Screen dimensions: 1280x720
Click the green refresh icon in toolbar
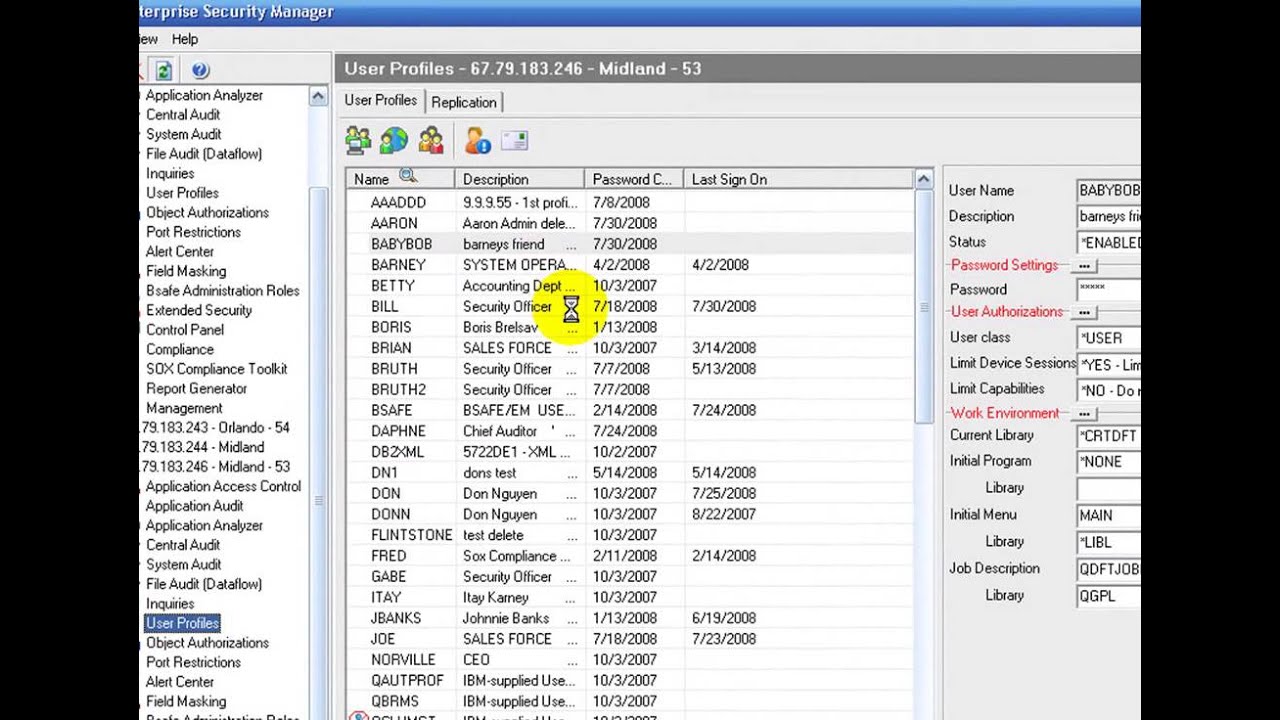click(x=164, y=69)
